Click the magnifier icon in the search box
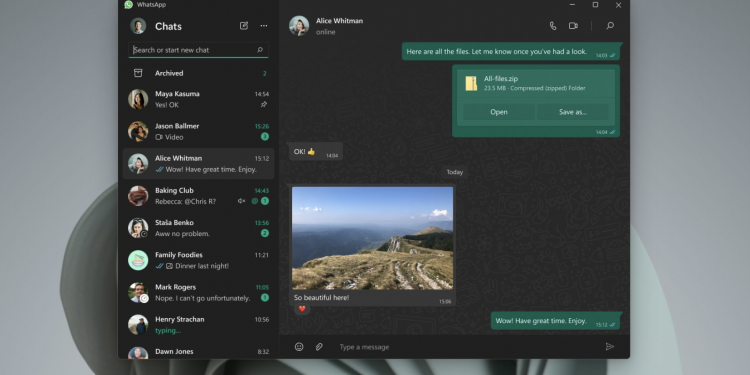The width and height of the screenshot is (750, 375). tap(260, 50)
